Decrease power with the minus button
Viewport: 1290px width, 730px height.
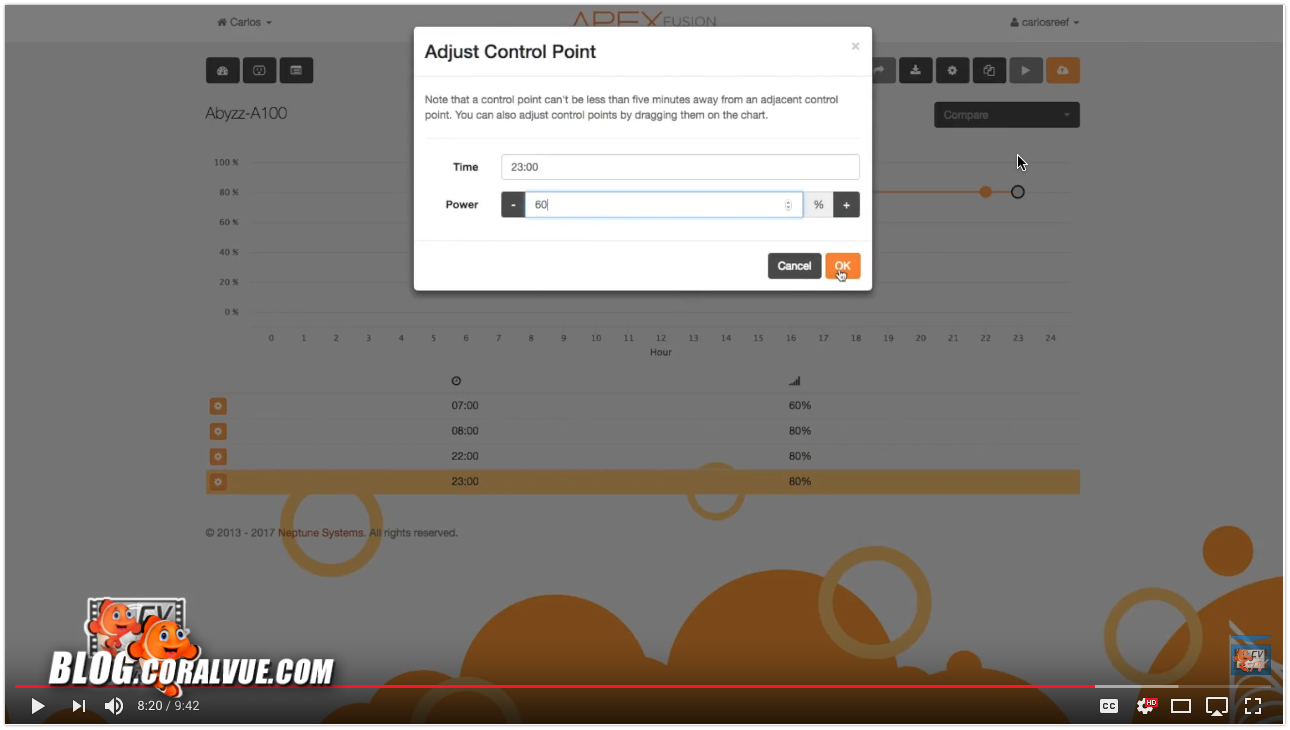pyautogui.click(x=513, y=205)
